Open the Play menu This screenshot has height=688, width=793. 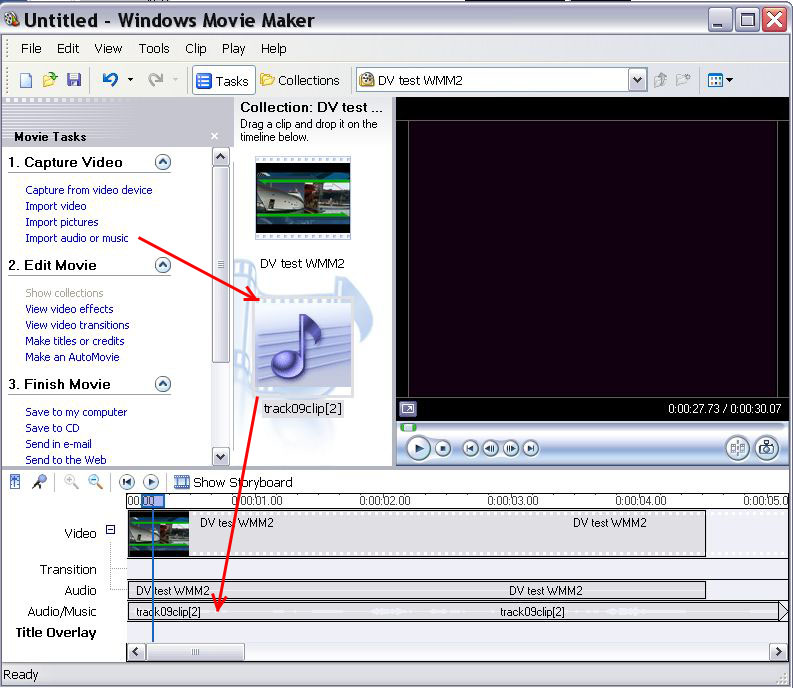(233, 49)
